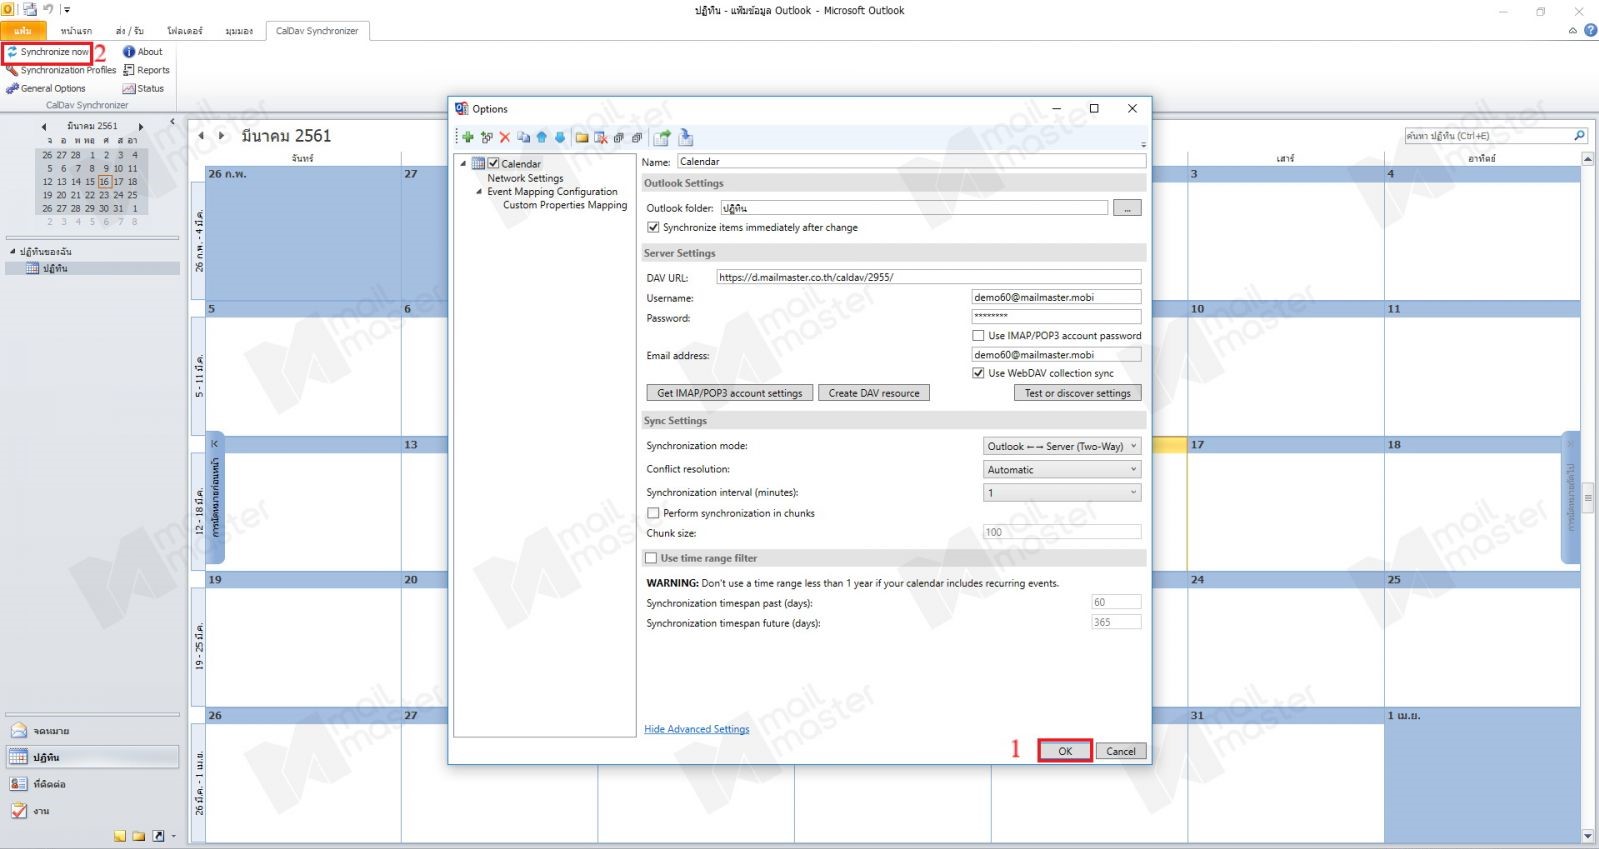Click the Username field
This screenshot has height=849, width=1599.
[1056, 297]
